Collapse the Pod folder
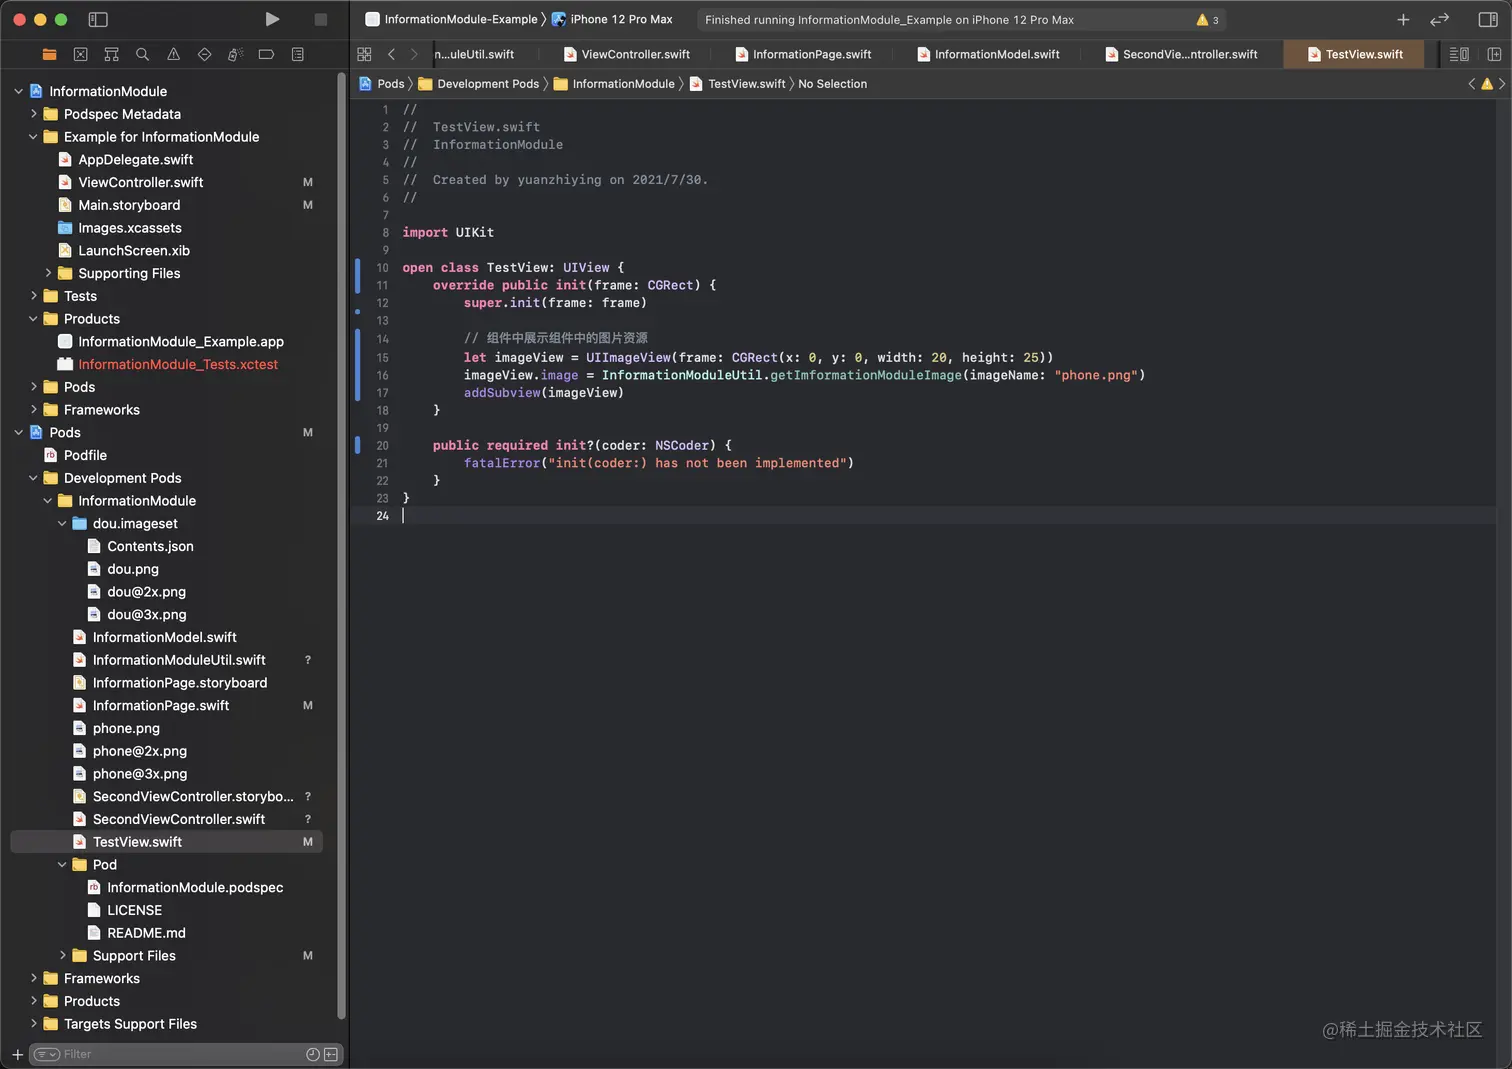Image resolution: width=1512 pixels, height=1069 pixels. tap(62, 864)
